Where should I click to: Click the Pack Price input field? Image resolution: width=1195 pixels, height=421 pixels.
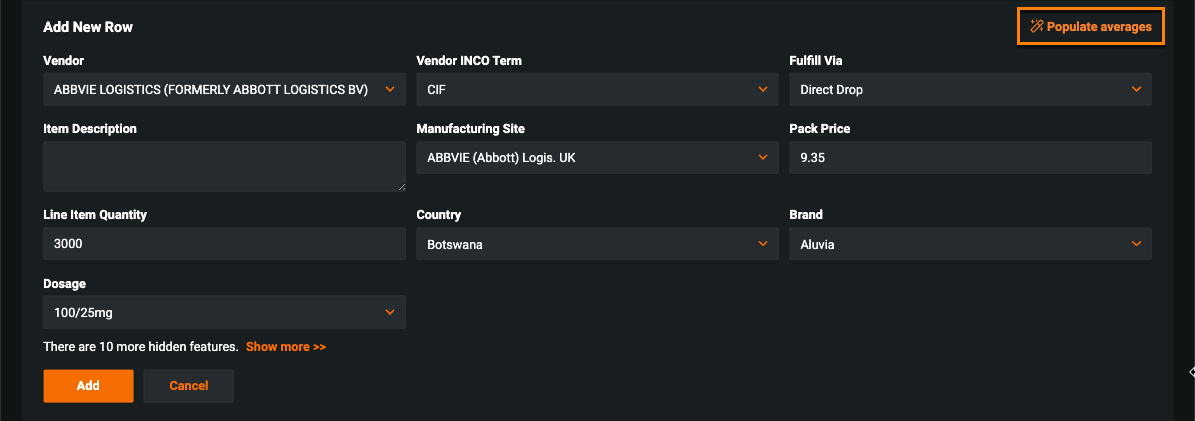point(970,157)
